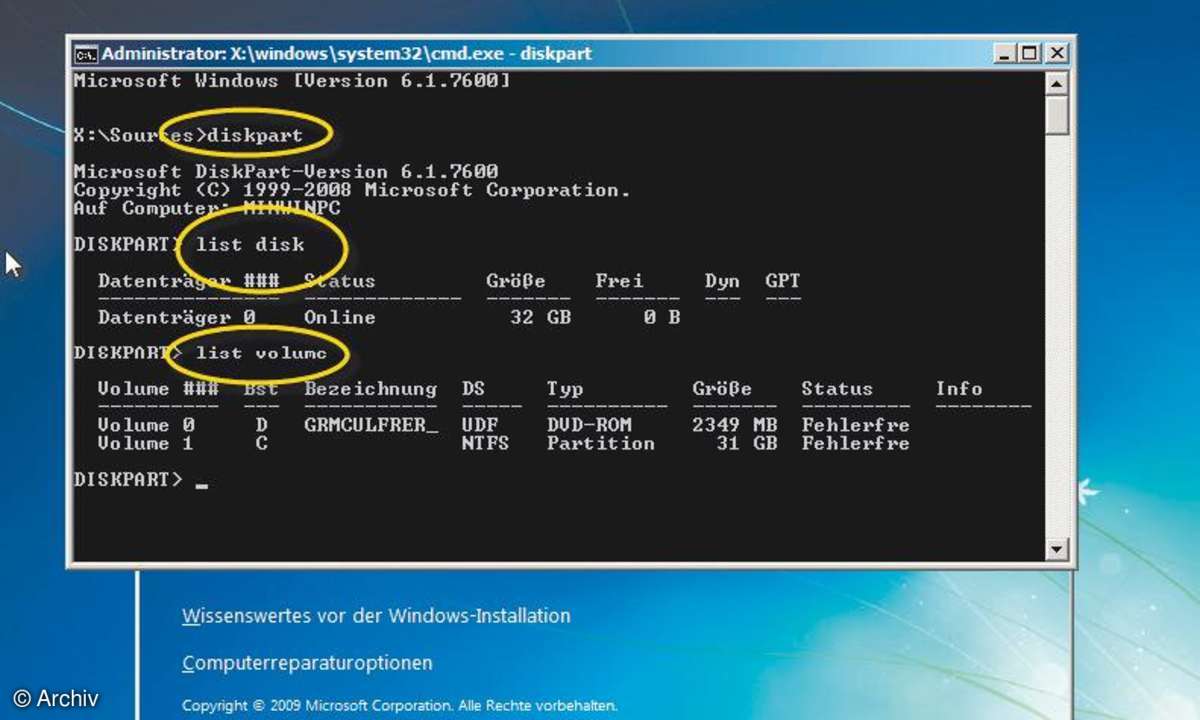Click the 'Partition' type value
Image resolution: width=1200 pixels, height=720 pixels.
coord(601,443)
